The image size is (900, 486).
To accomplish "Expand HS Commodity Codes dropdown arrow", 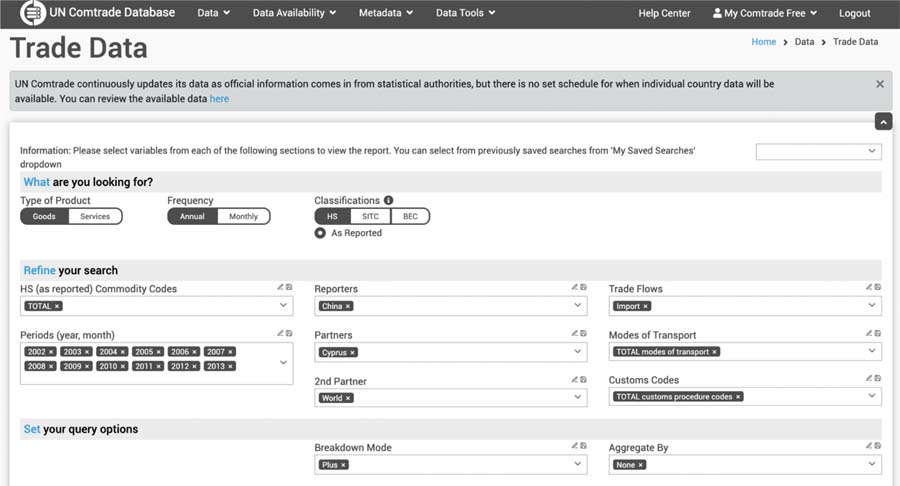I will pyautogui.click(x=283, y=305).
